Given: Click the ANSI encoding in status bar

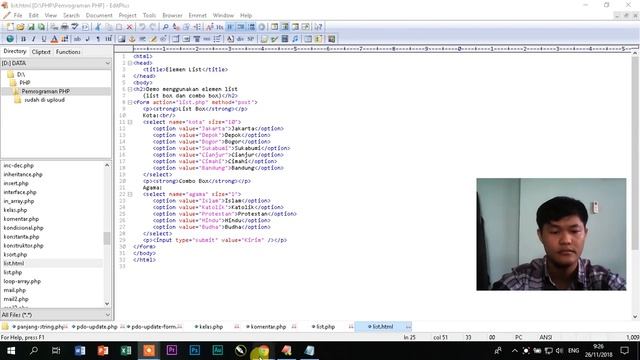Looking at the screenshot, I should [x=546, y=337].
